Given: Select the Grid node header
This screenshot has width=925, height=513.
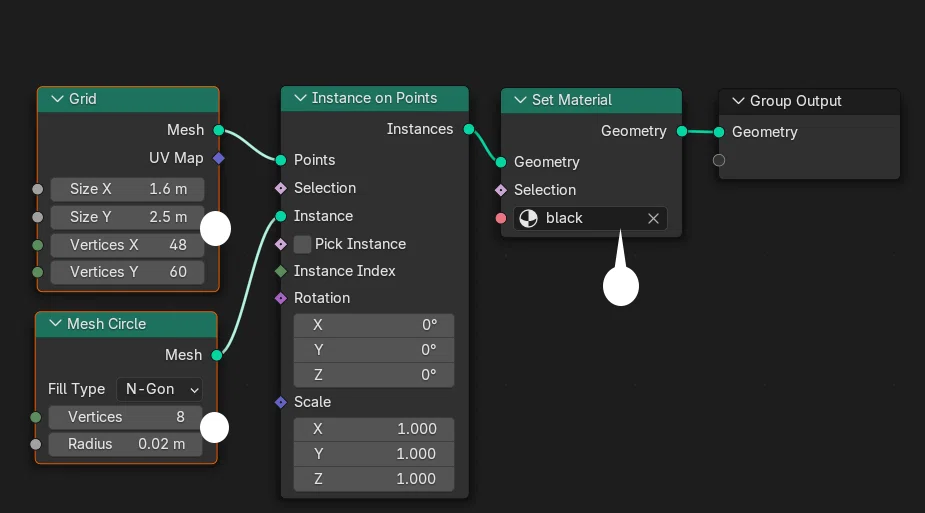Looking at the screenshot, I should (x=128, y=99).
